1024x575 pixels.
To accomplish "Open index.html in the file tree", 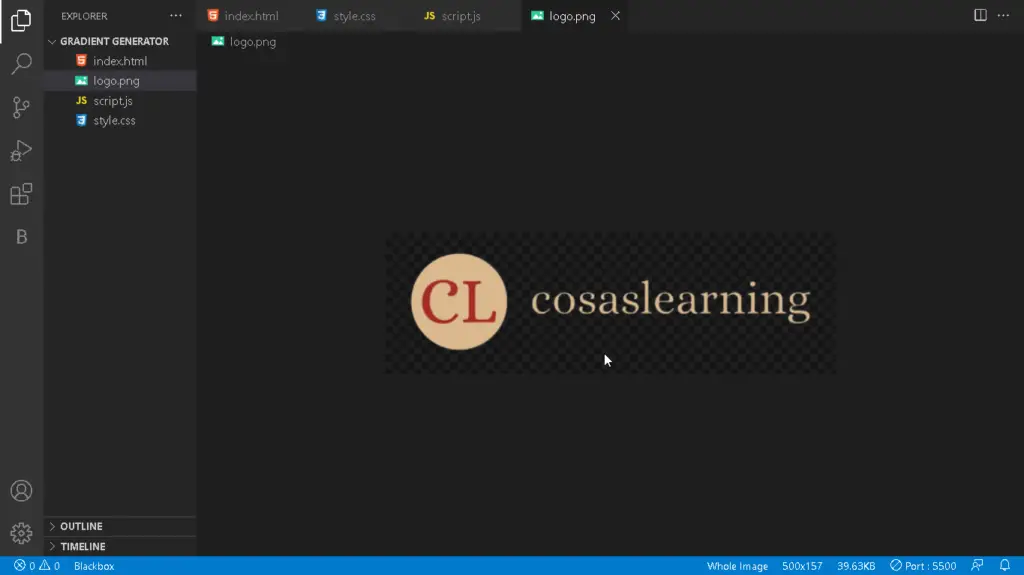I will [120, 61].
